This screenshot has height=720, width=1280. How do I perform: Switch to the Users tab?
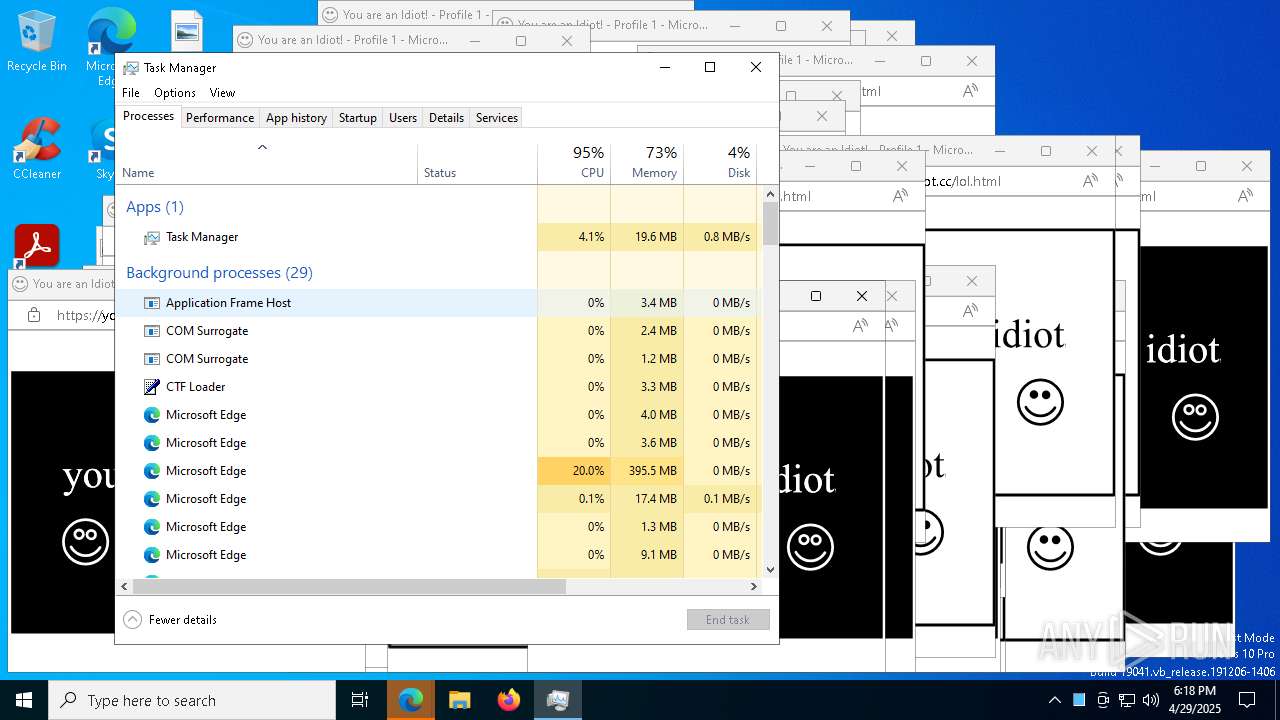tap(403, 118)
